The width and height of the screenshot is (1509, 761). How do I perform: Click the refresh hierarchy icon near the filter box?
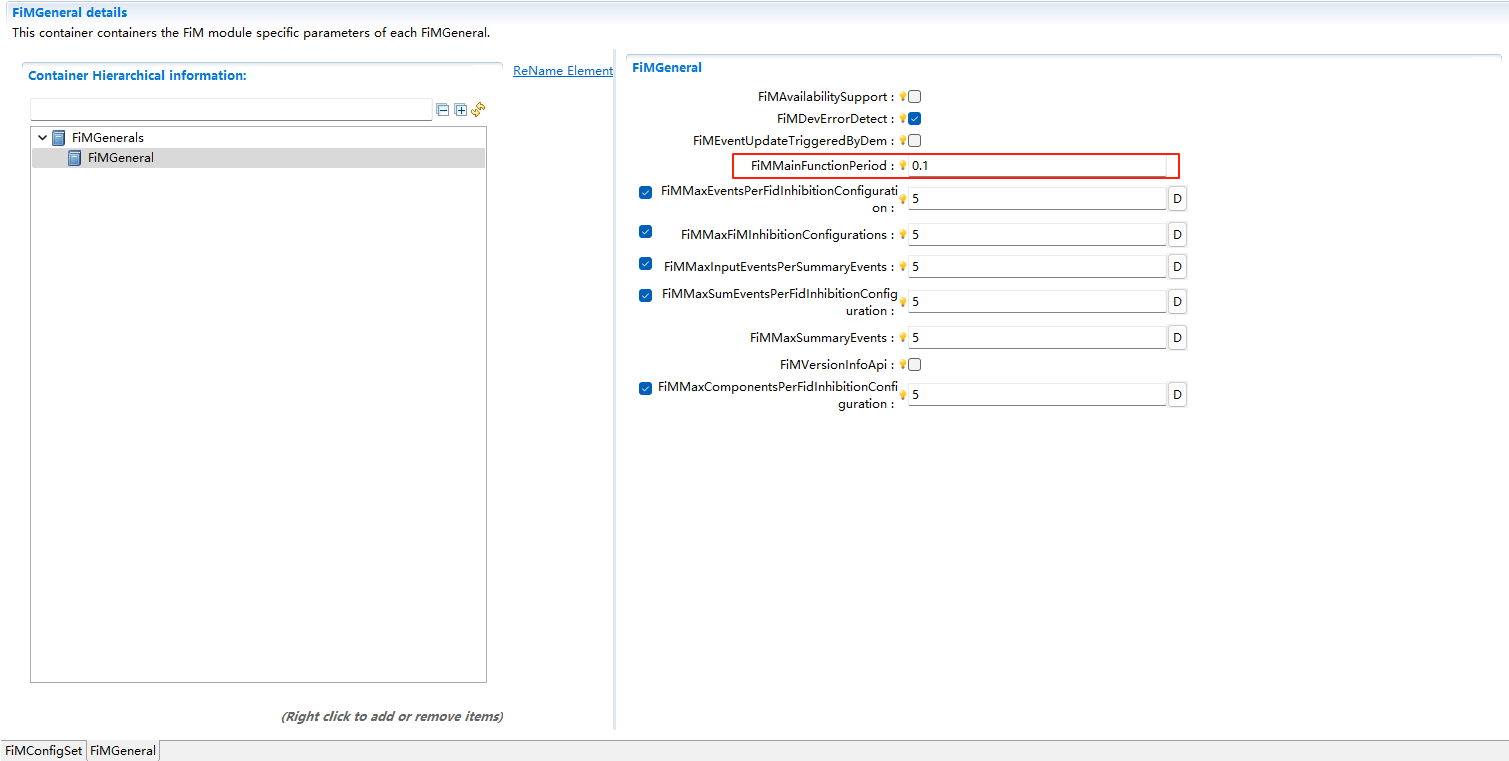tap(478, 109)
